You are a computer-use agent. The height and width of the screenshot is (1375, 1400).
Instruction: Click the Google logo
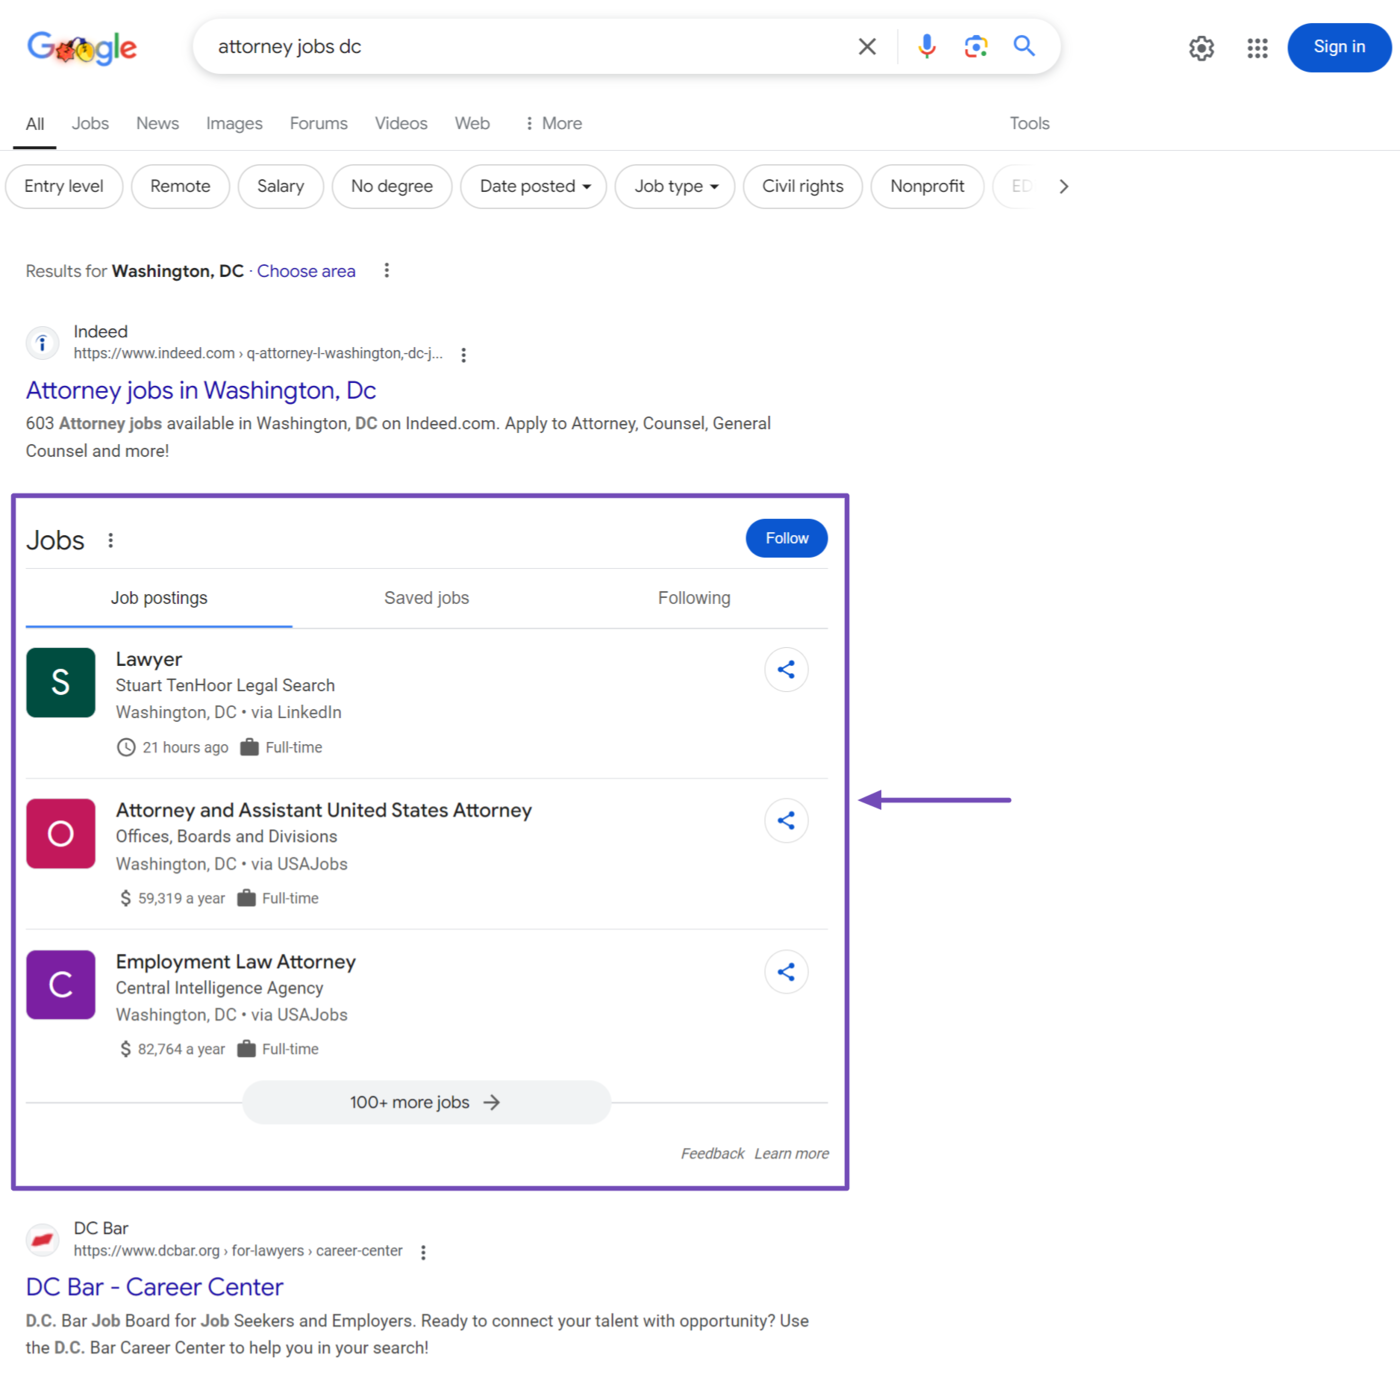point(82,47)
